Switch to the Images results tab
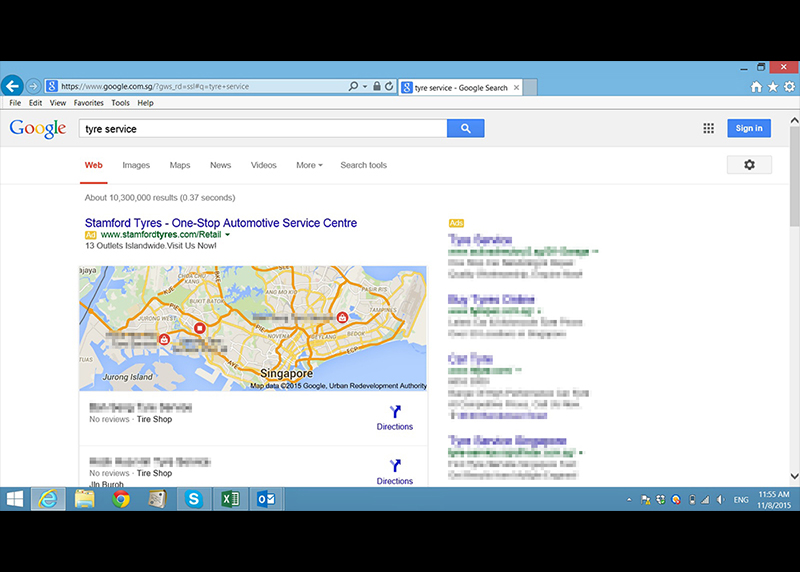This screenshot has height=572, width=800. pos(136,165)
